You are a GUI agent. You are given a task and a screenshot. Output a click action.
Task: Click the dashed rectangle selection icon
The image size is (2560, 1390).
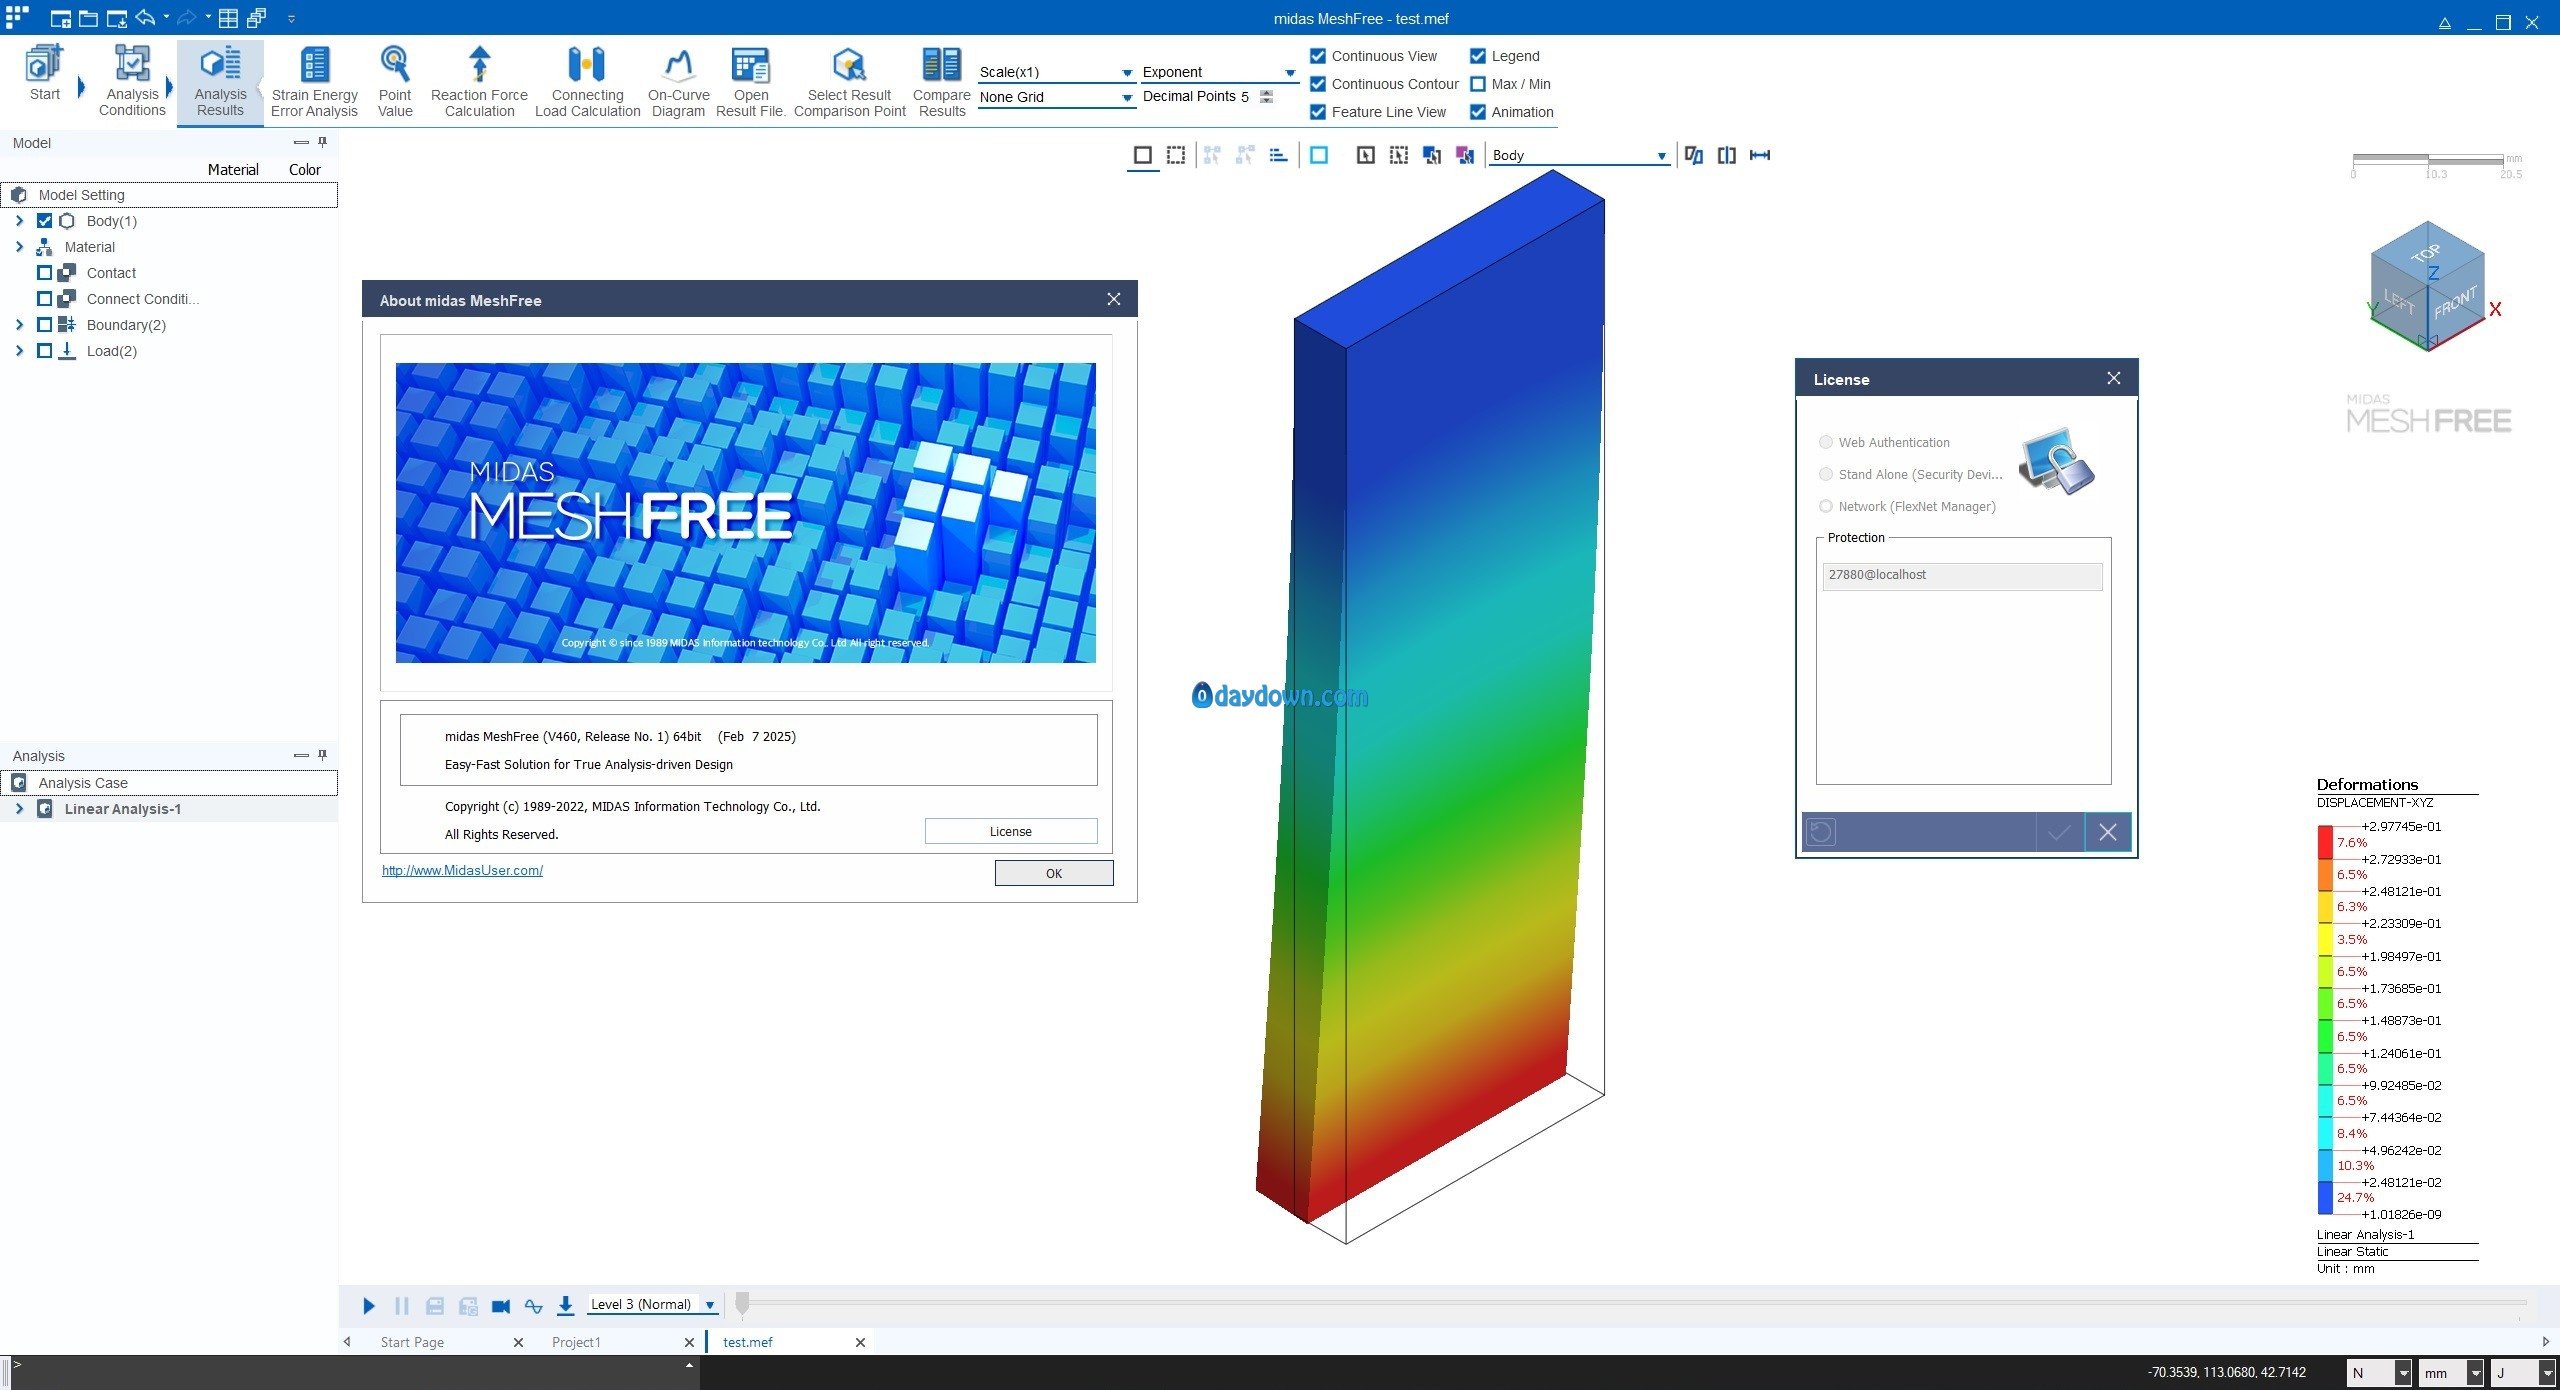click(x=1176, y=155)
